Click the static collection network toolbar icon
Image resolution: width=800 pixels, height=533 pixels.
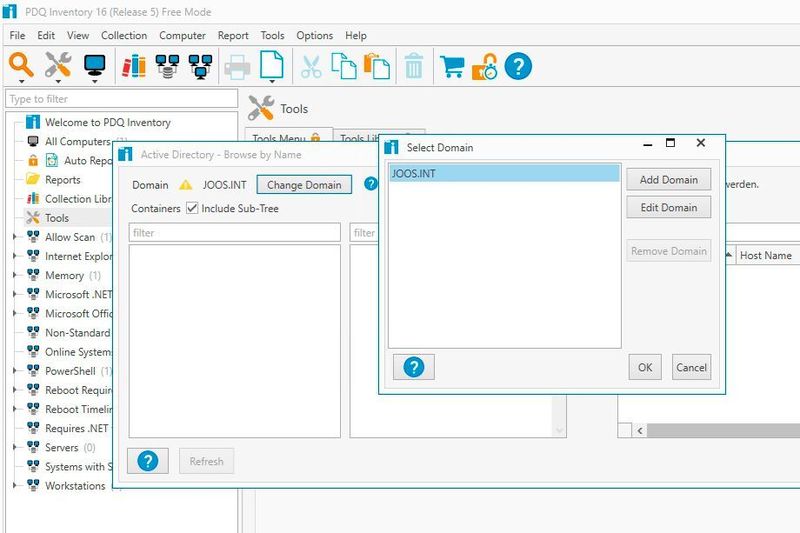pos(201,66)
